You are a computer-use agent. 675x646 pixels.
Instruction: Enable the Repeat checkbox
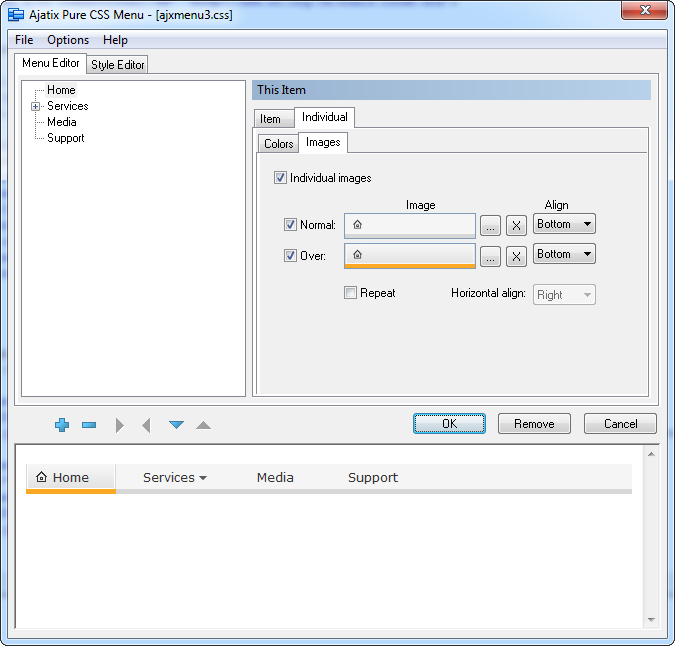[350, 293]
